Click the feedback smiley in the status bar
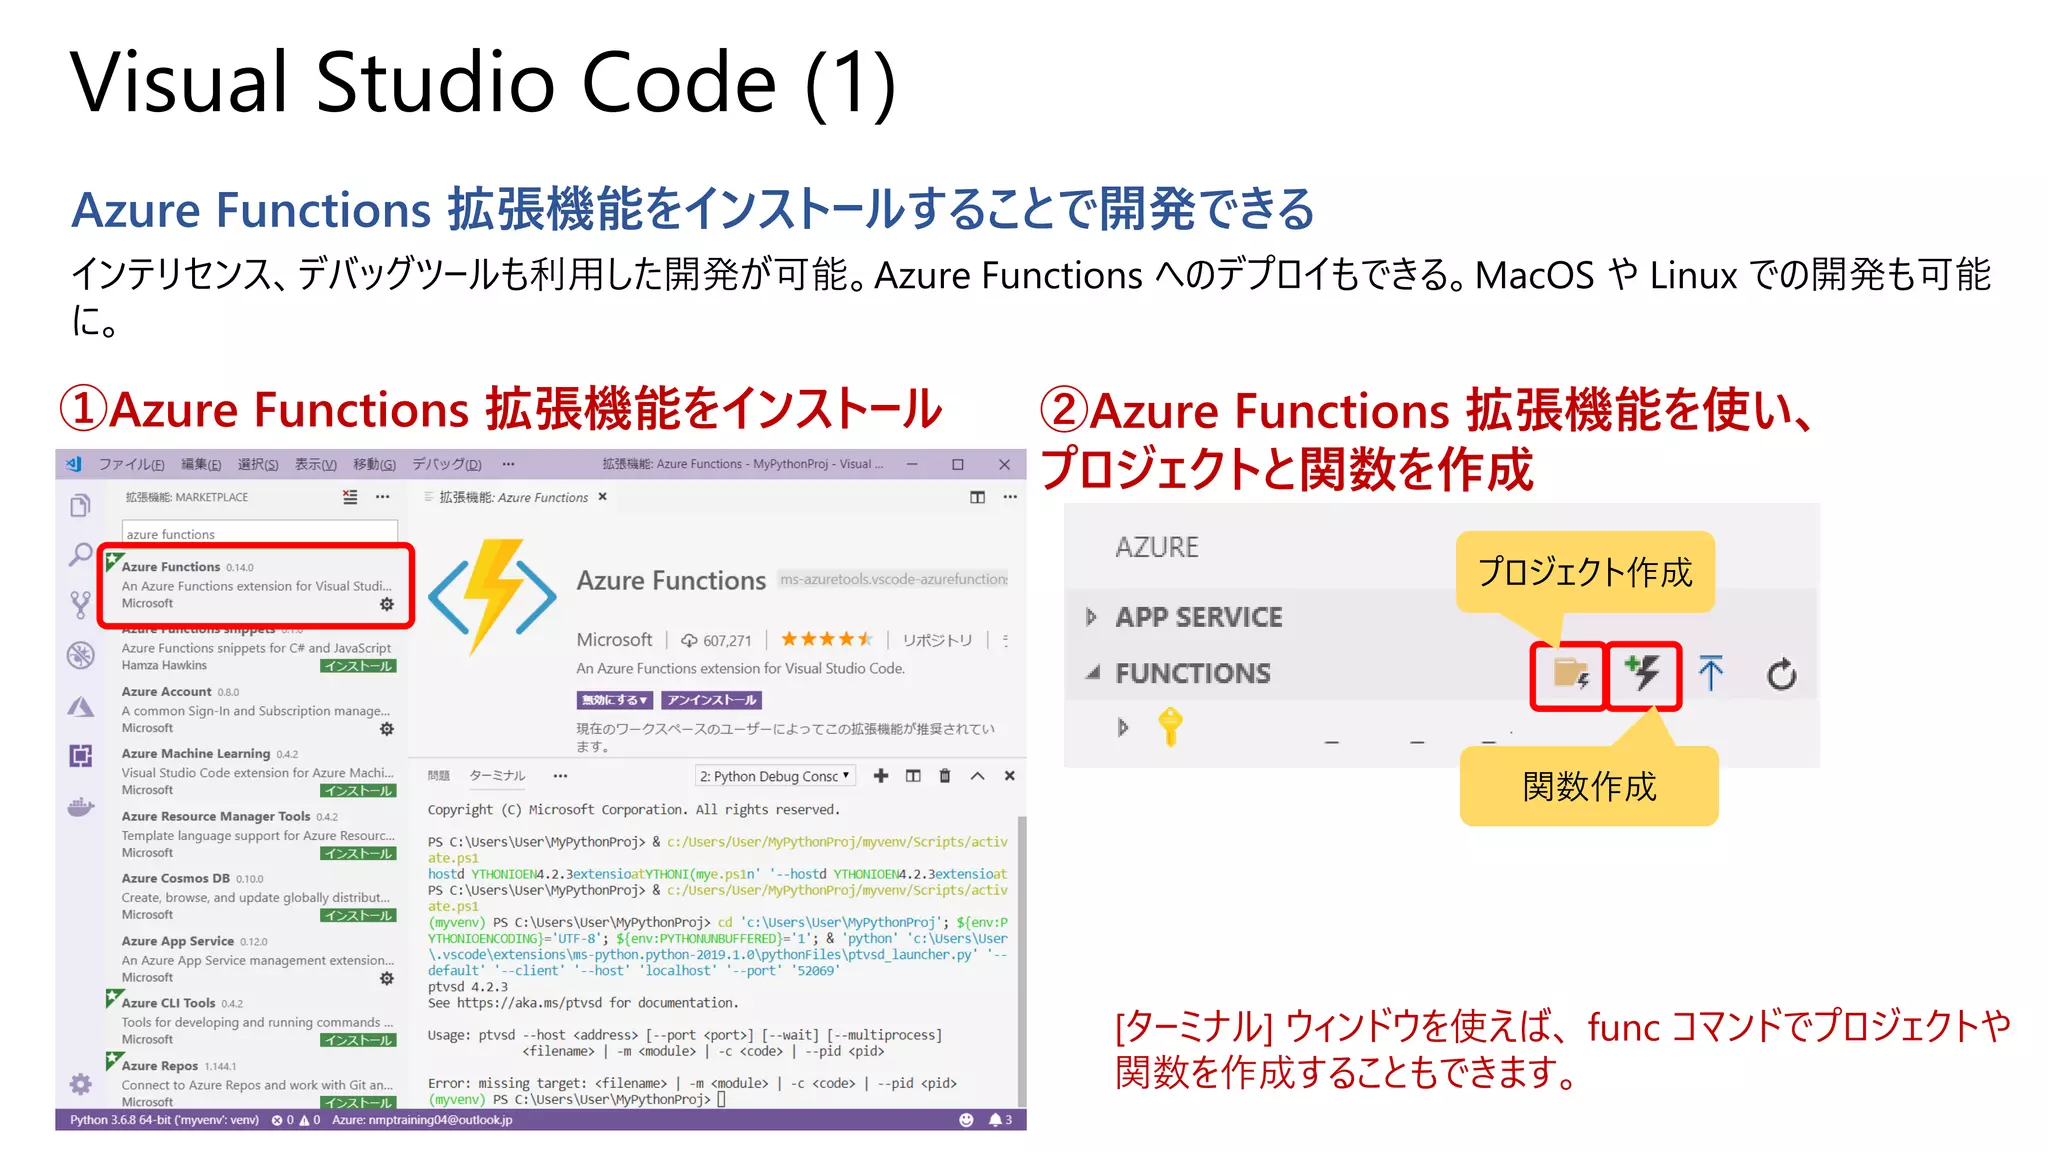The width and height of the screenshot is (2048, 1152). point(966,1120)
